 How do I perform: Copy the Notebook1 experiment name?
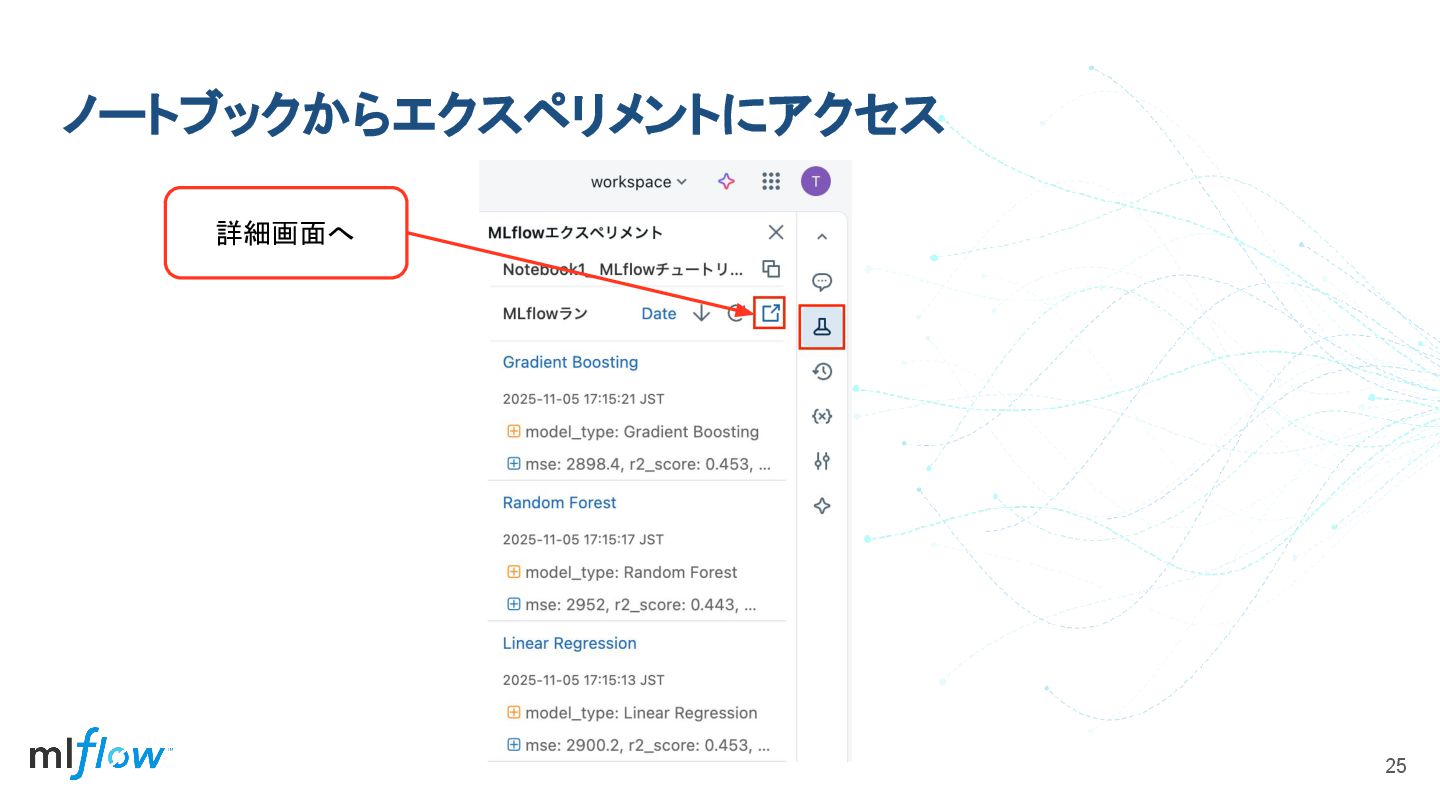[771, 269]
